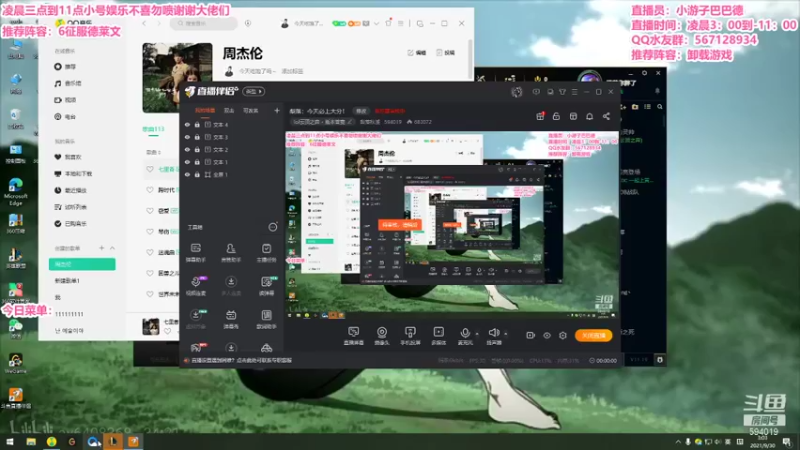Image resolution: width=800 pixels, height=450 pixels.
Task: Open streaming settings gear
Action: 563,335
